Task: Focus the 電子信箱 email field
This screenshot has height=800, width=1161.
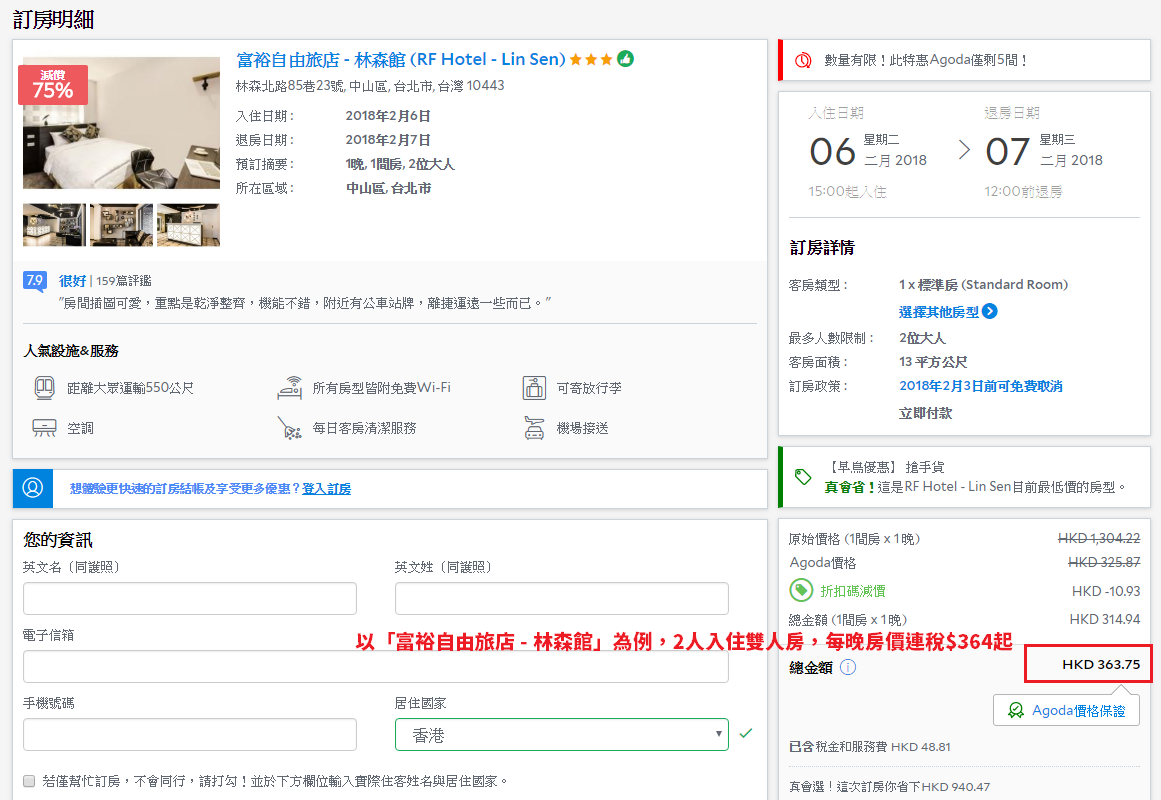Action: pos(375,667)
